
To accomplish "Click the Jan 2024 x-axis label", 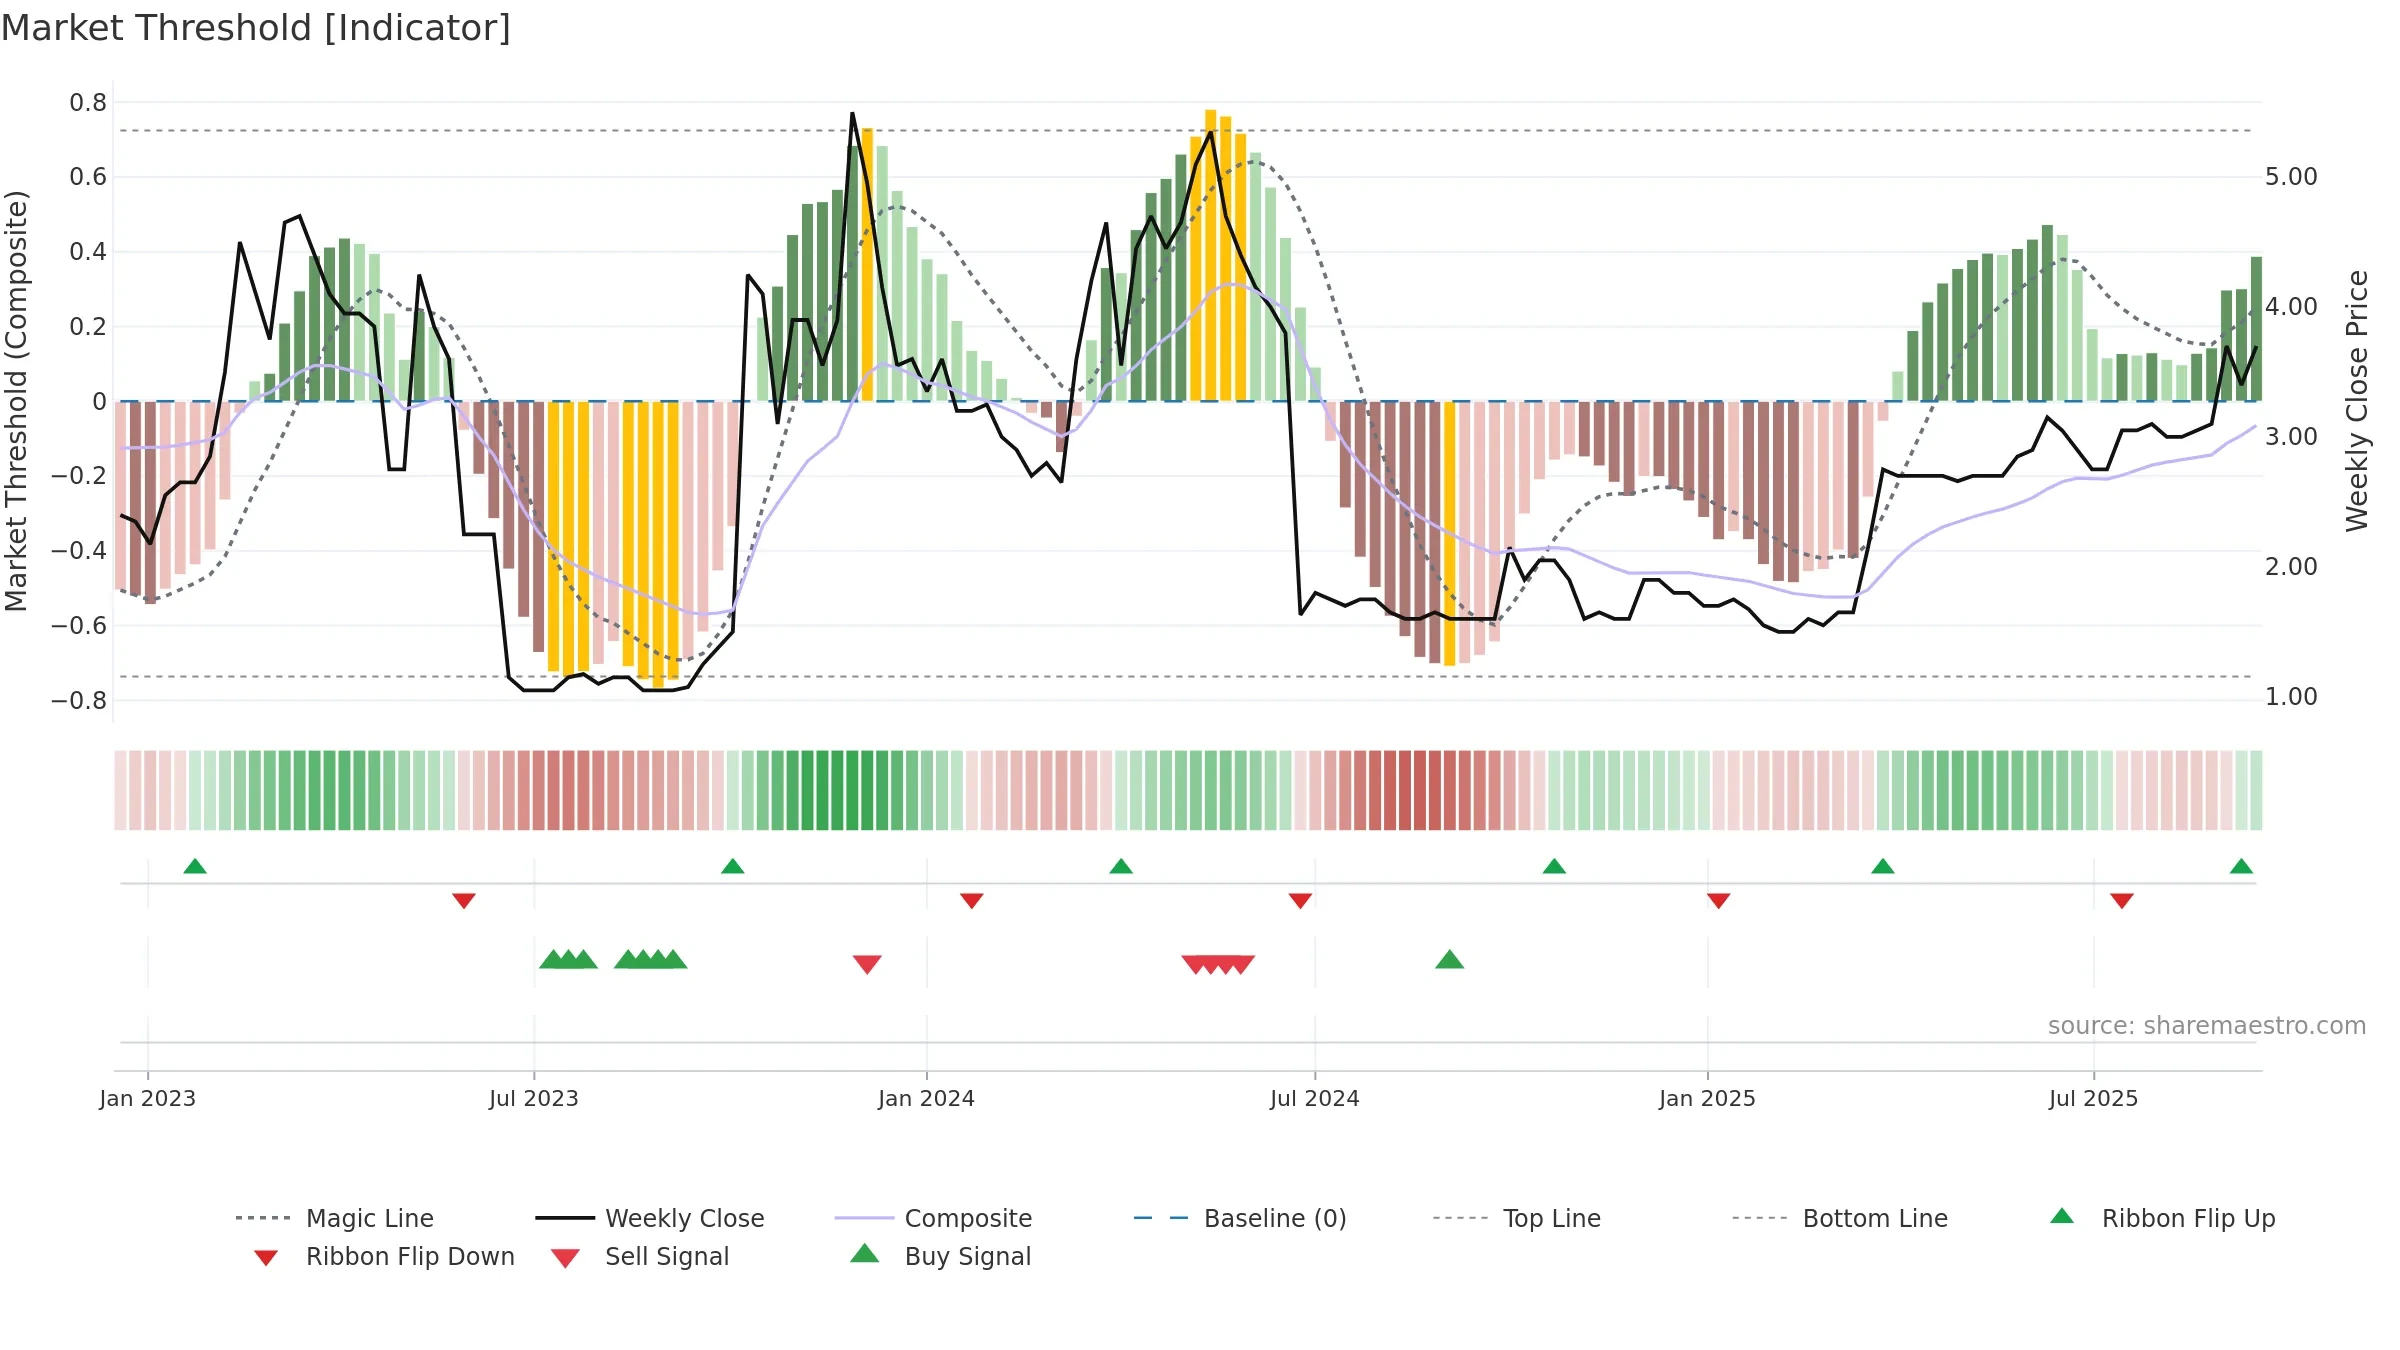I will (x=927, y=1098).
